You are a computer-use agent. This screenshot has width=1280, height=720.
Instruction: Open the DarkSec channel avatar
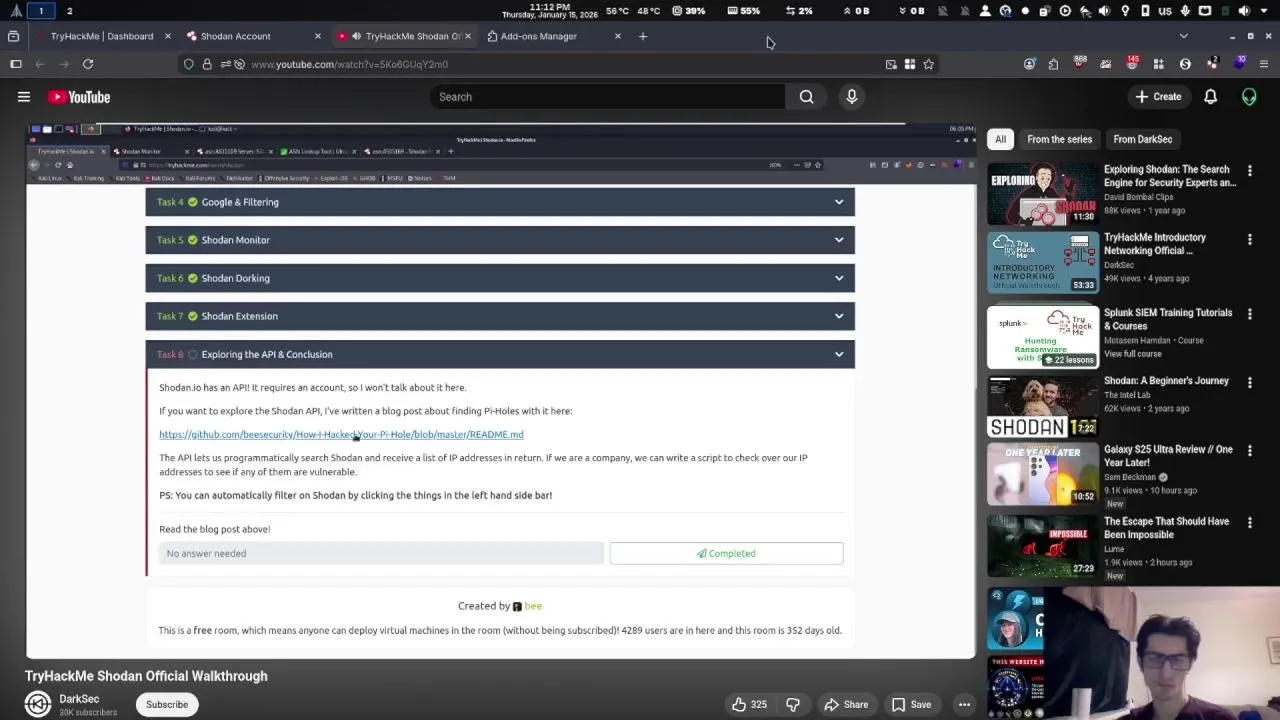tap(38, 704)
